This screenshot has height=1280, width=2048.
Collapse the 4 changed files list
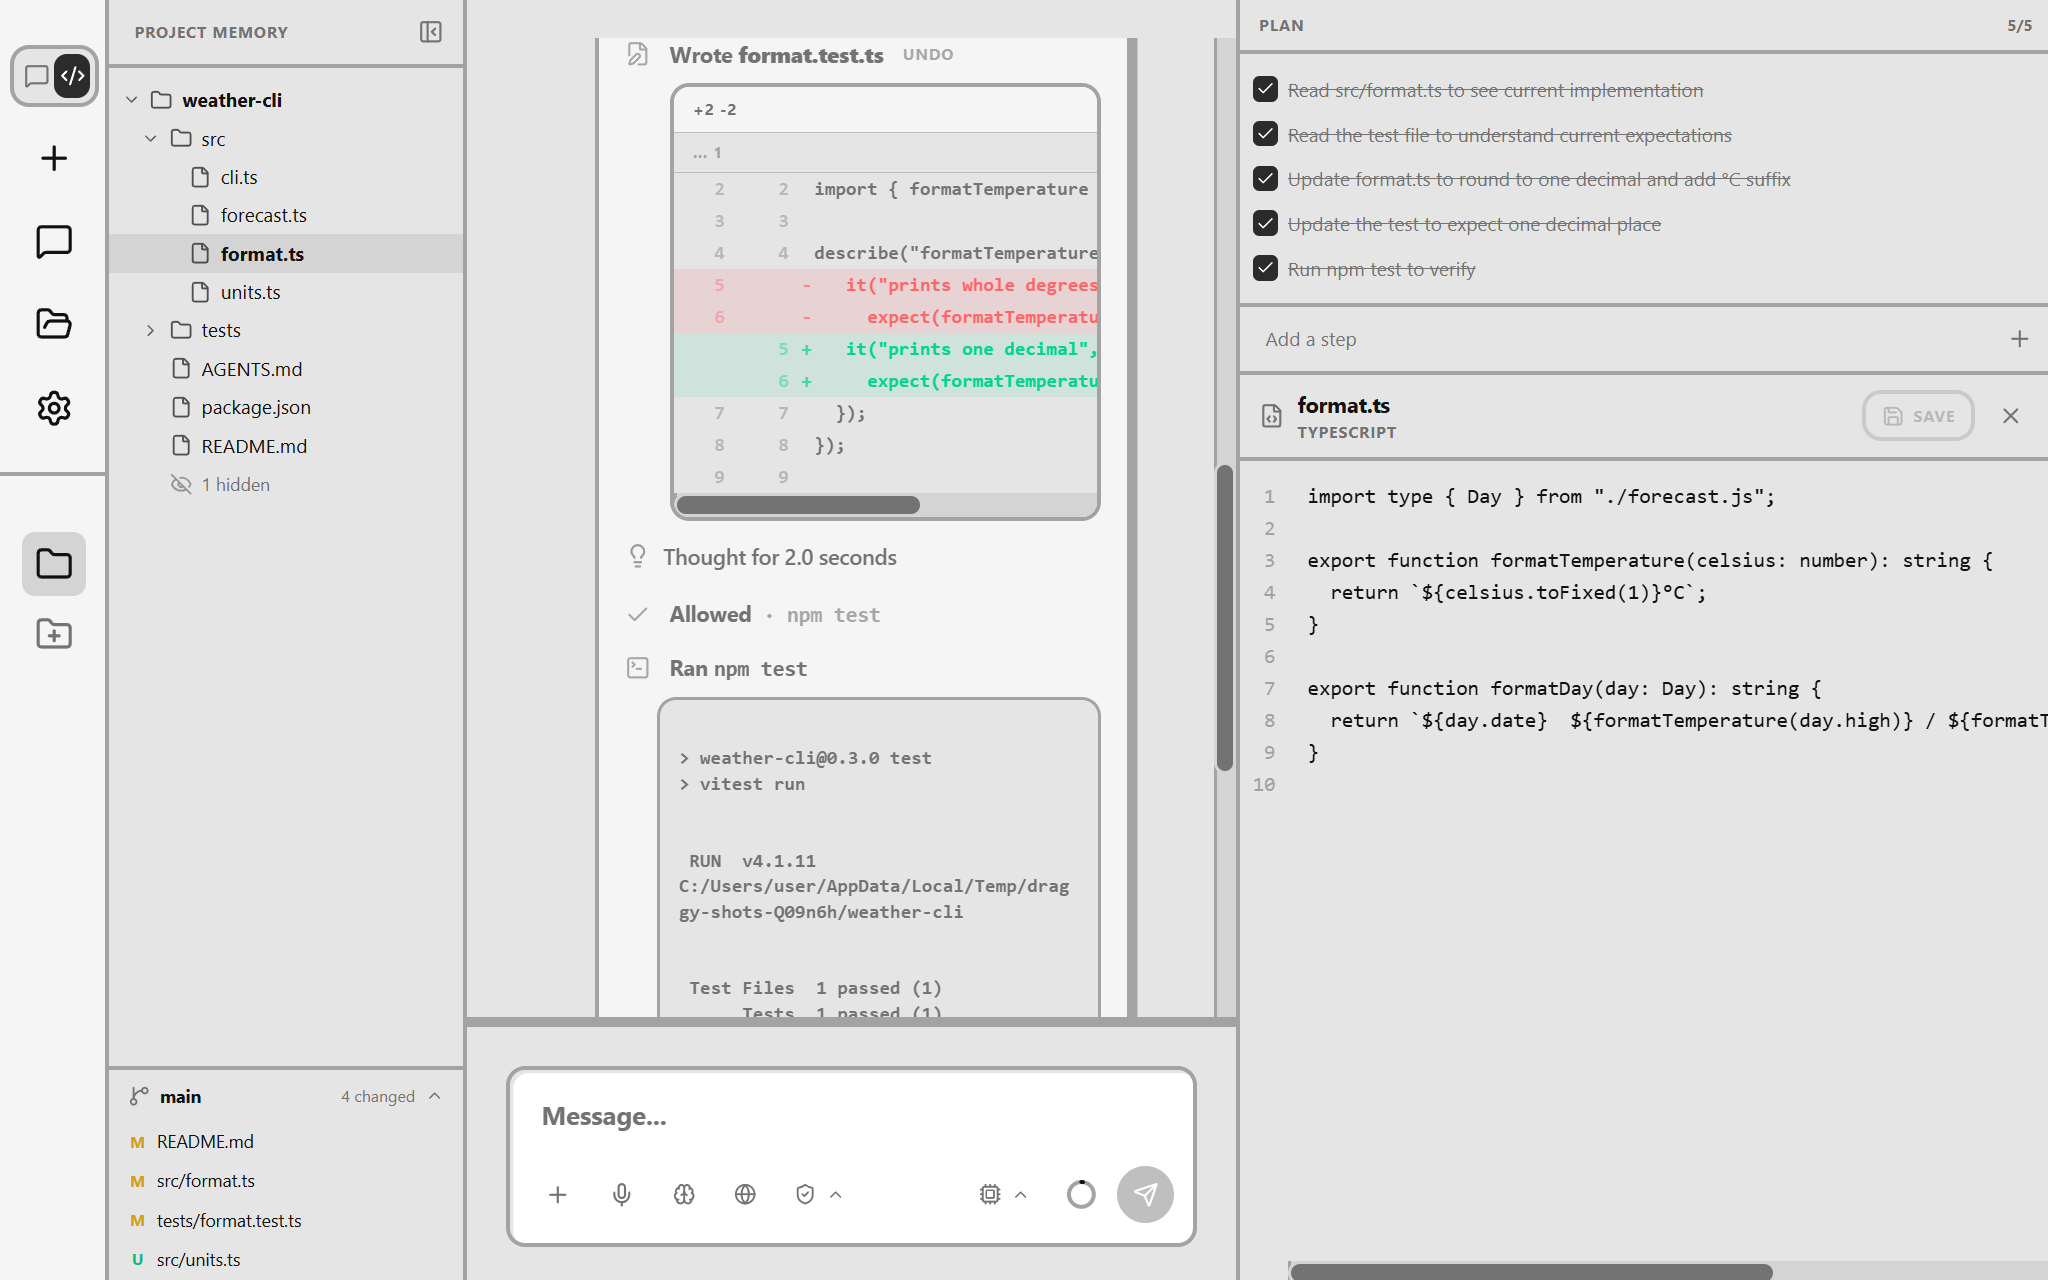coord(392,1097)
